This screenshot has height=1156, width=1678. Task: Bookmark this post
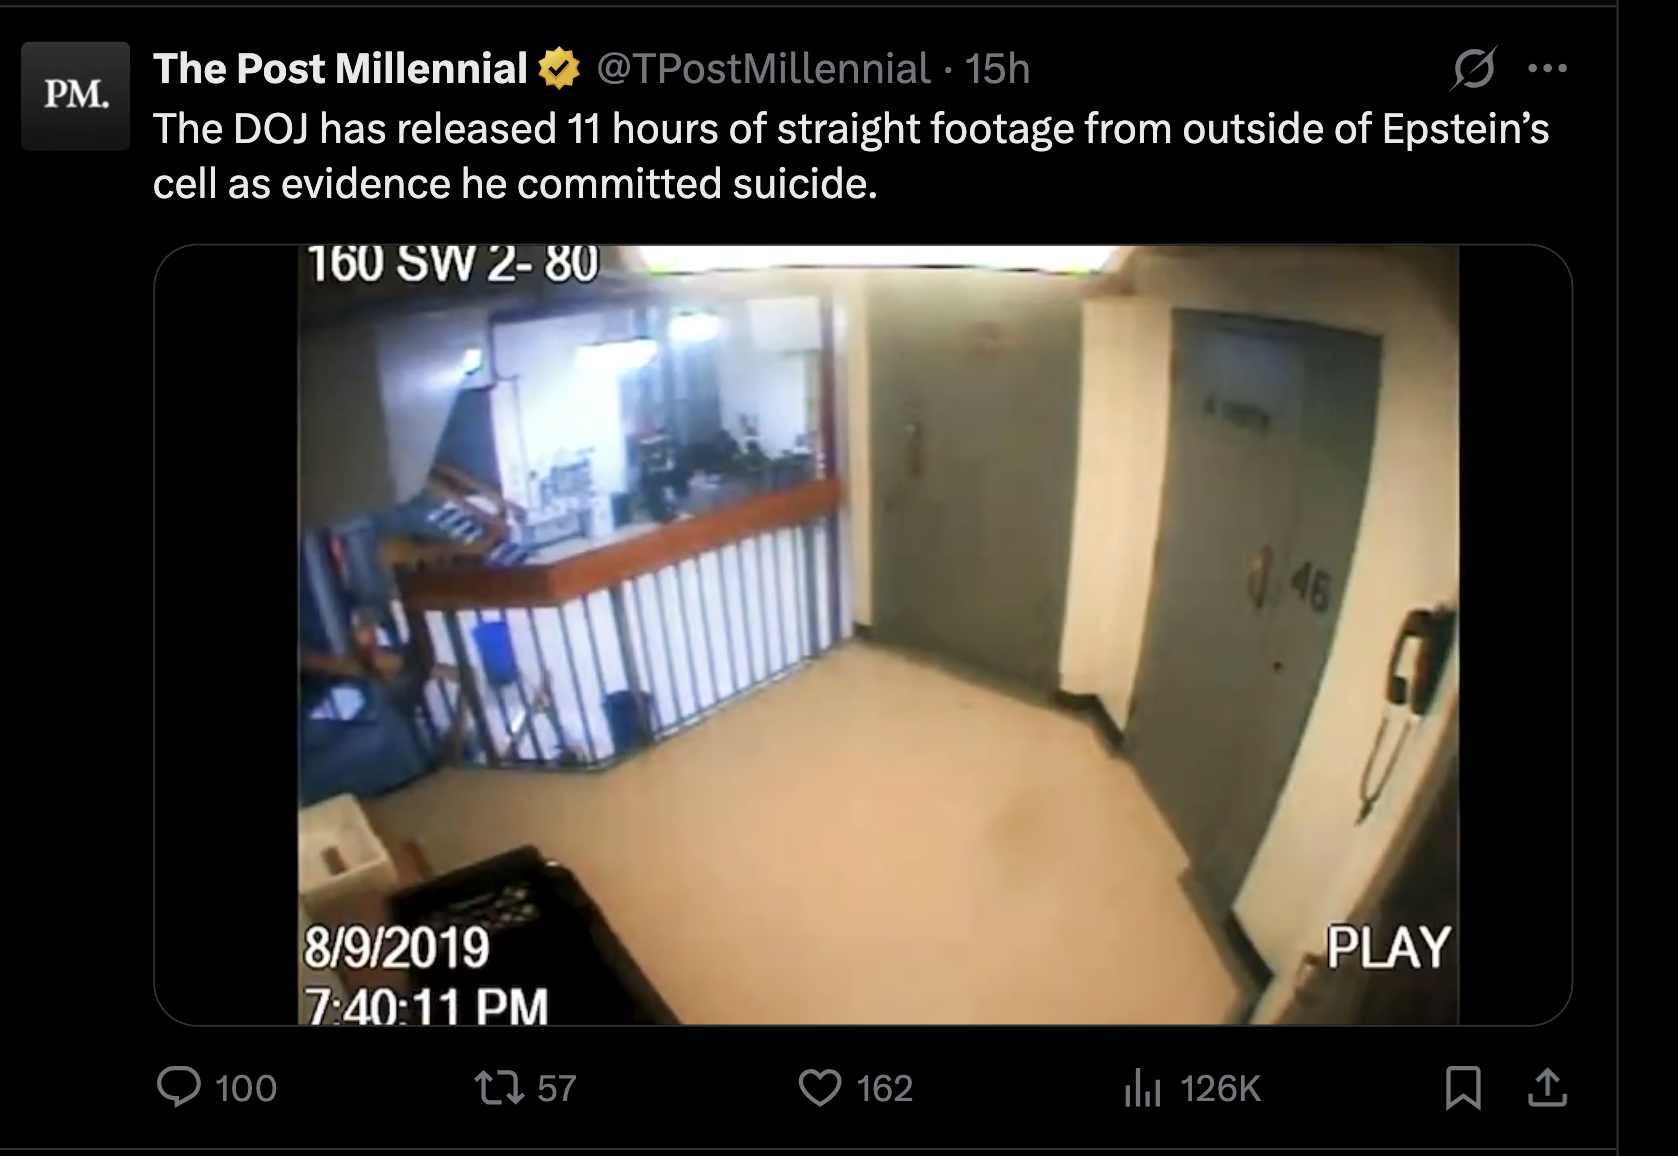point(1463,1087)
